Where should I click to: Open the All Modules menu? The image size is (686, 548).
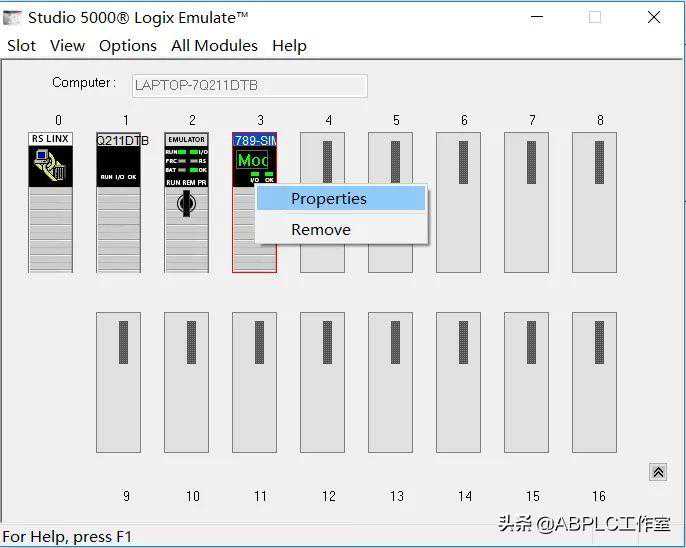[x=214, y=46]
